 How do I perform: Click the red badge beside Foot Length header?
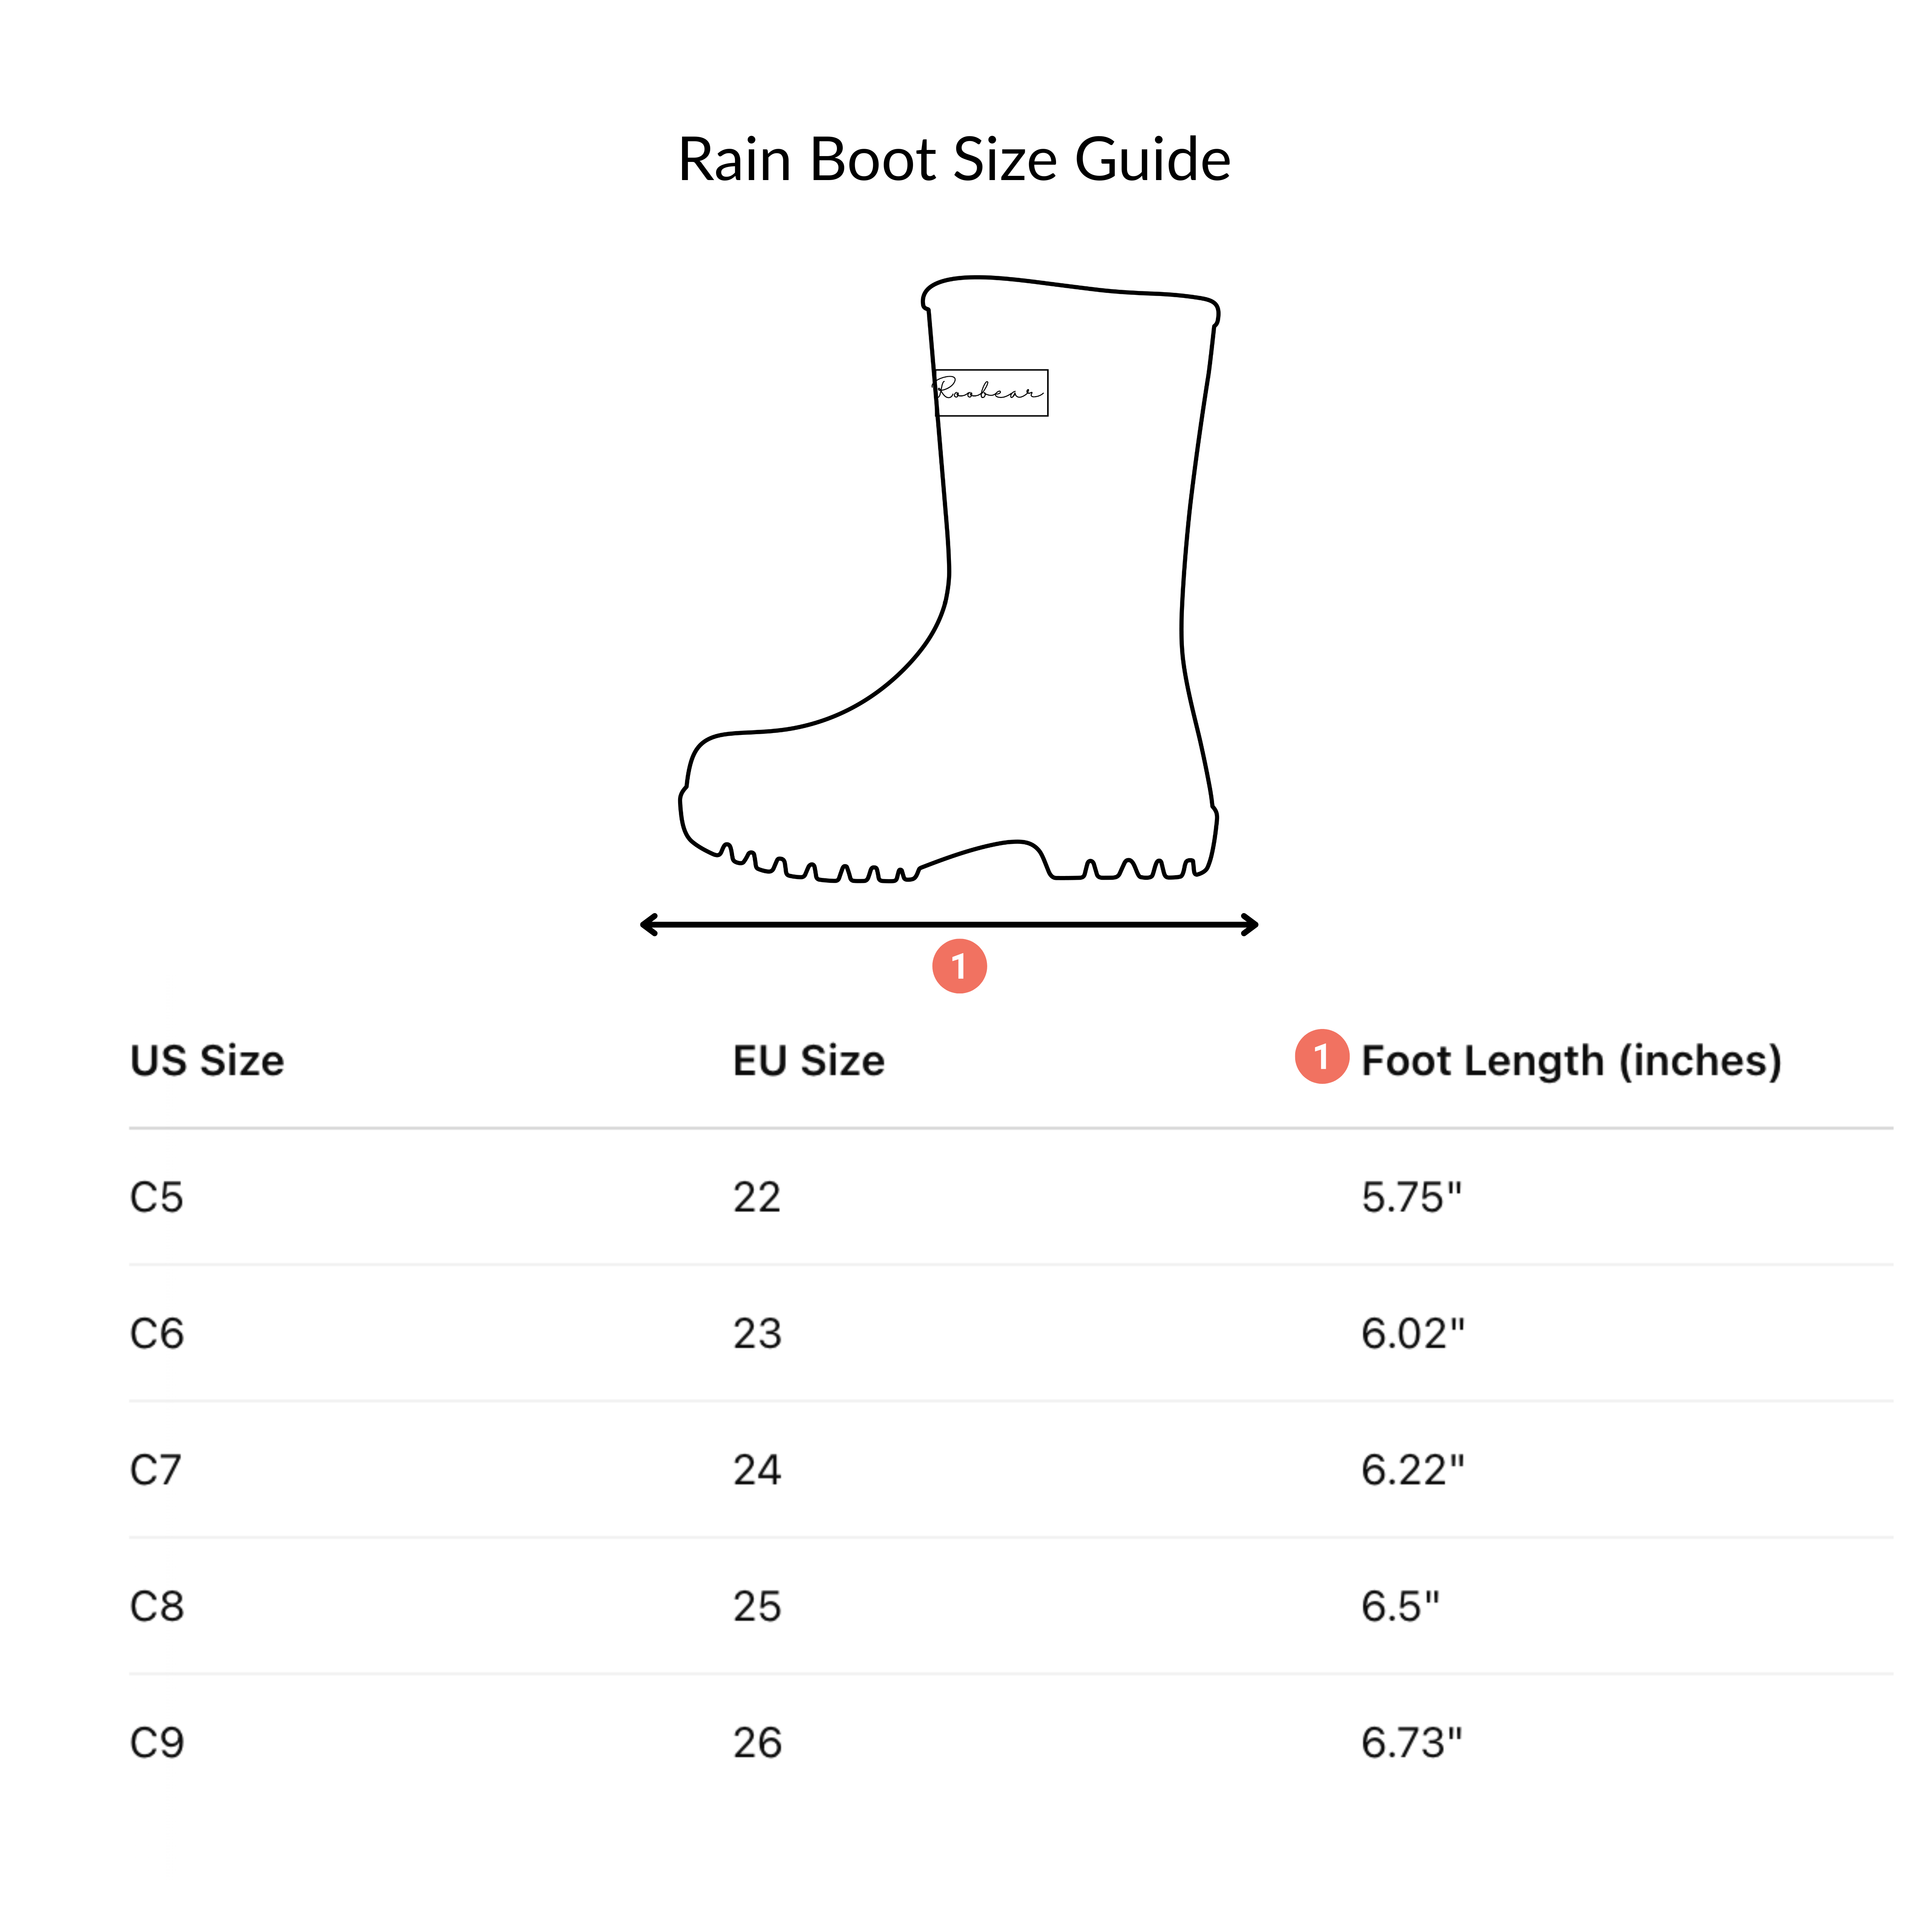pos(1322,1057)
